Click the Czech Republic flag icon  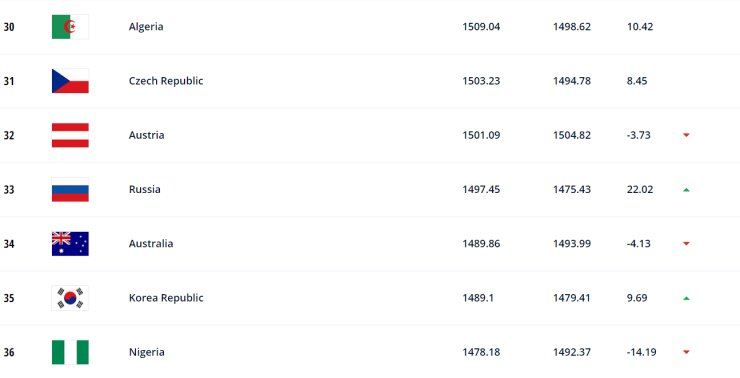coord(70,81)
